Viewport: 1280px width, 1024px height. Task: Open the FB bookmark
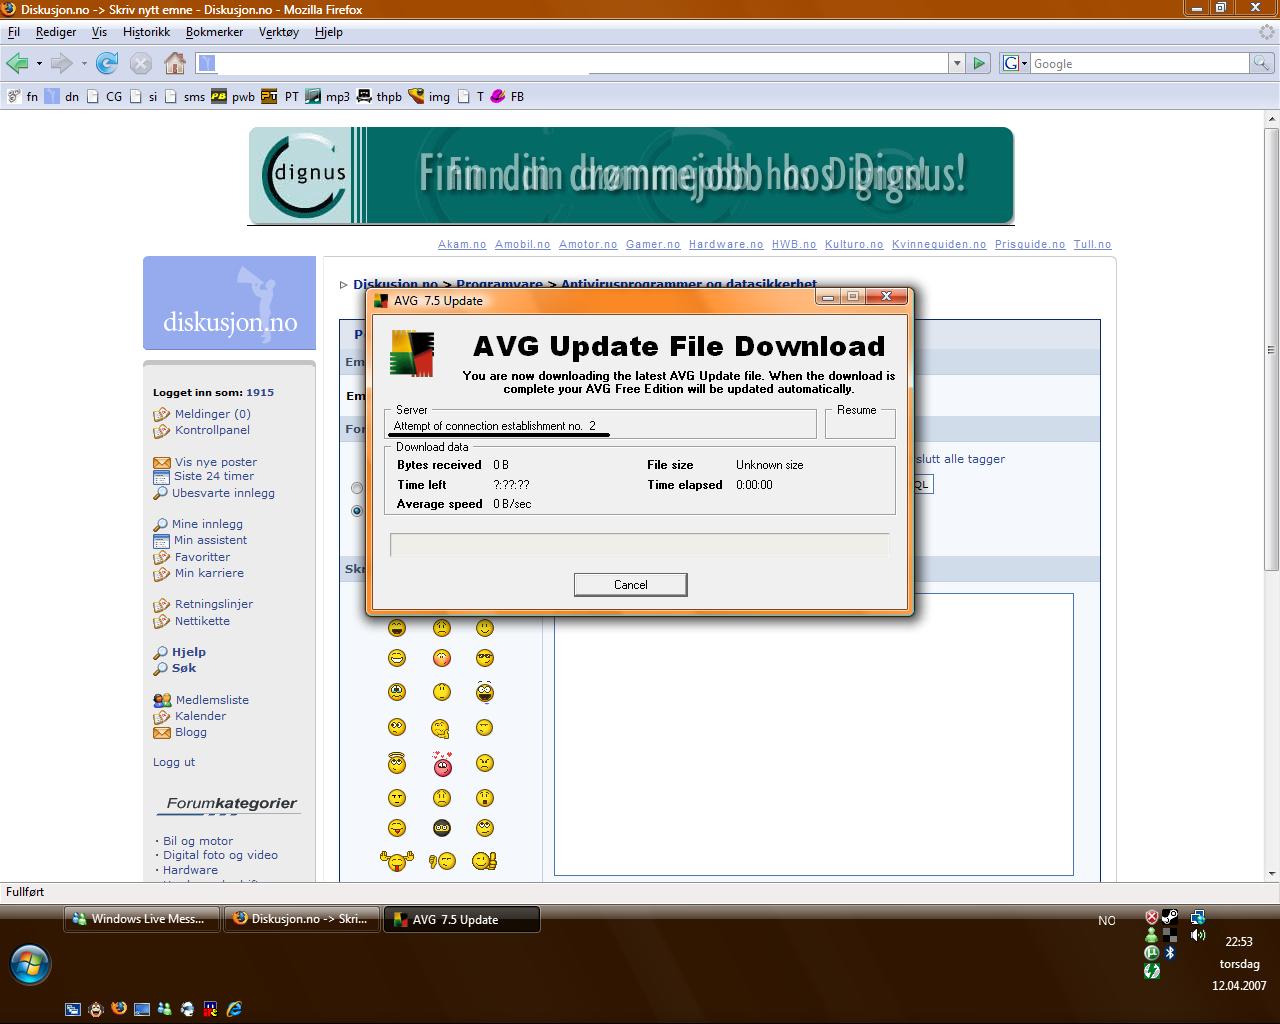[x=507, y=97]
